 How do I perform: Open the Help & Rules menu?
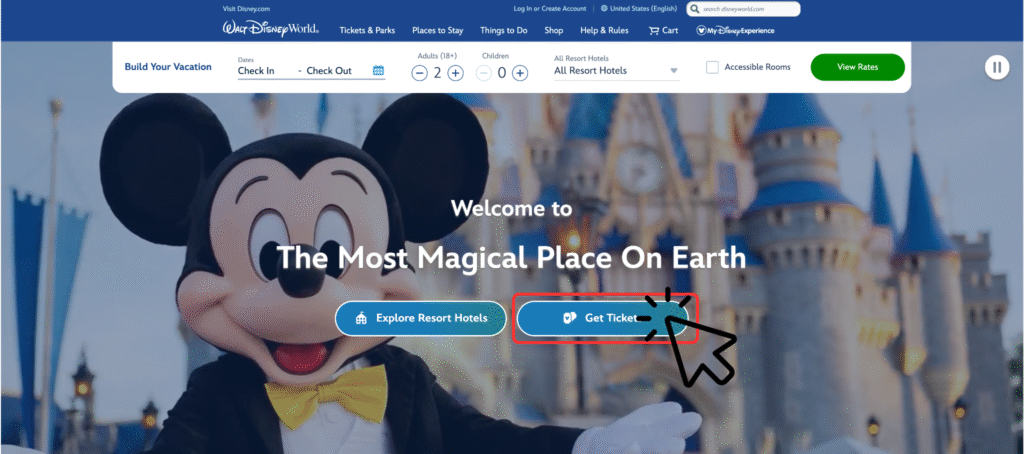pos(604,30)
